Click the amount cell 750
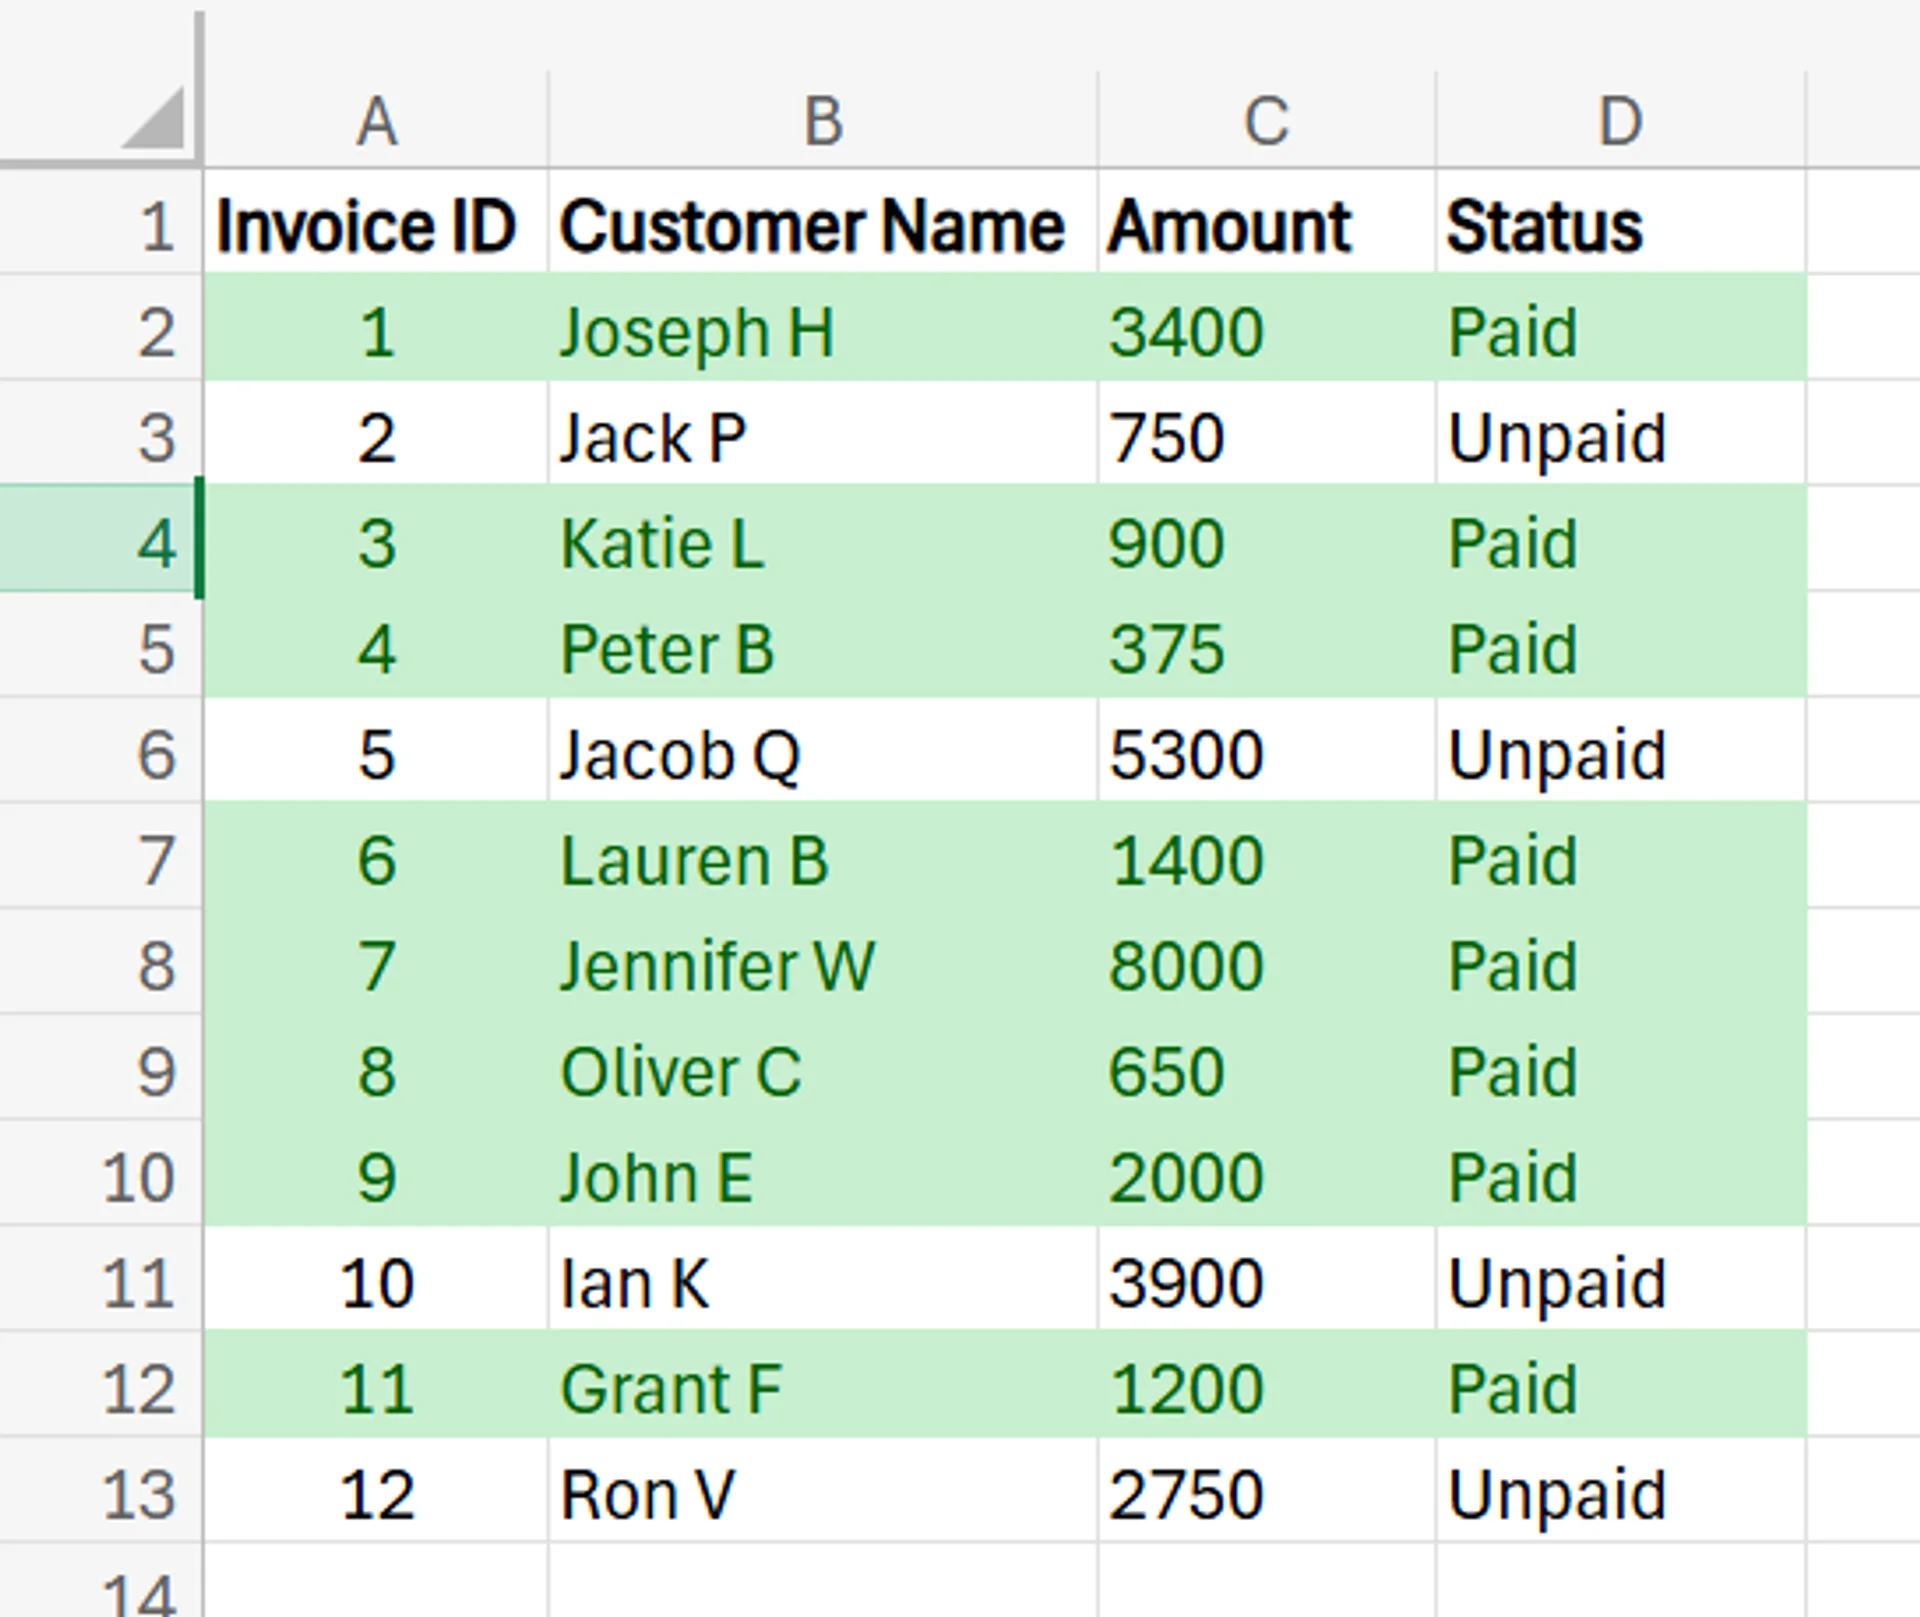Image resolution: width=1920 pixels, height=1617 pixels. click(x=1266, y=433)
